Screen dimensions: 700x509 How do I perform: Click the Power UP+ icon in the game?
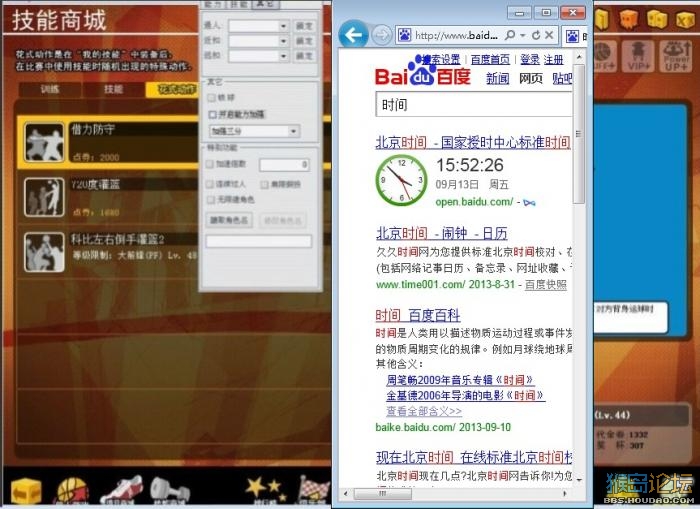click(676, 56)
